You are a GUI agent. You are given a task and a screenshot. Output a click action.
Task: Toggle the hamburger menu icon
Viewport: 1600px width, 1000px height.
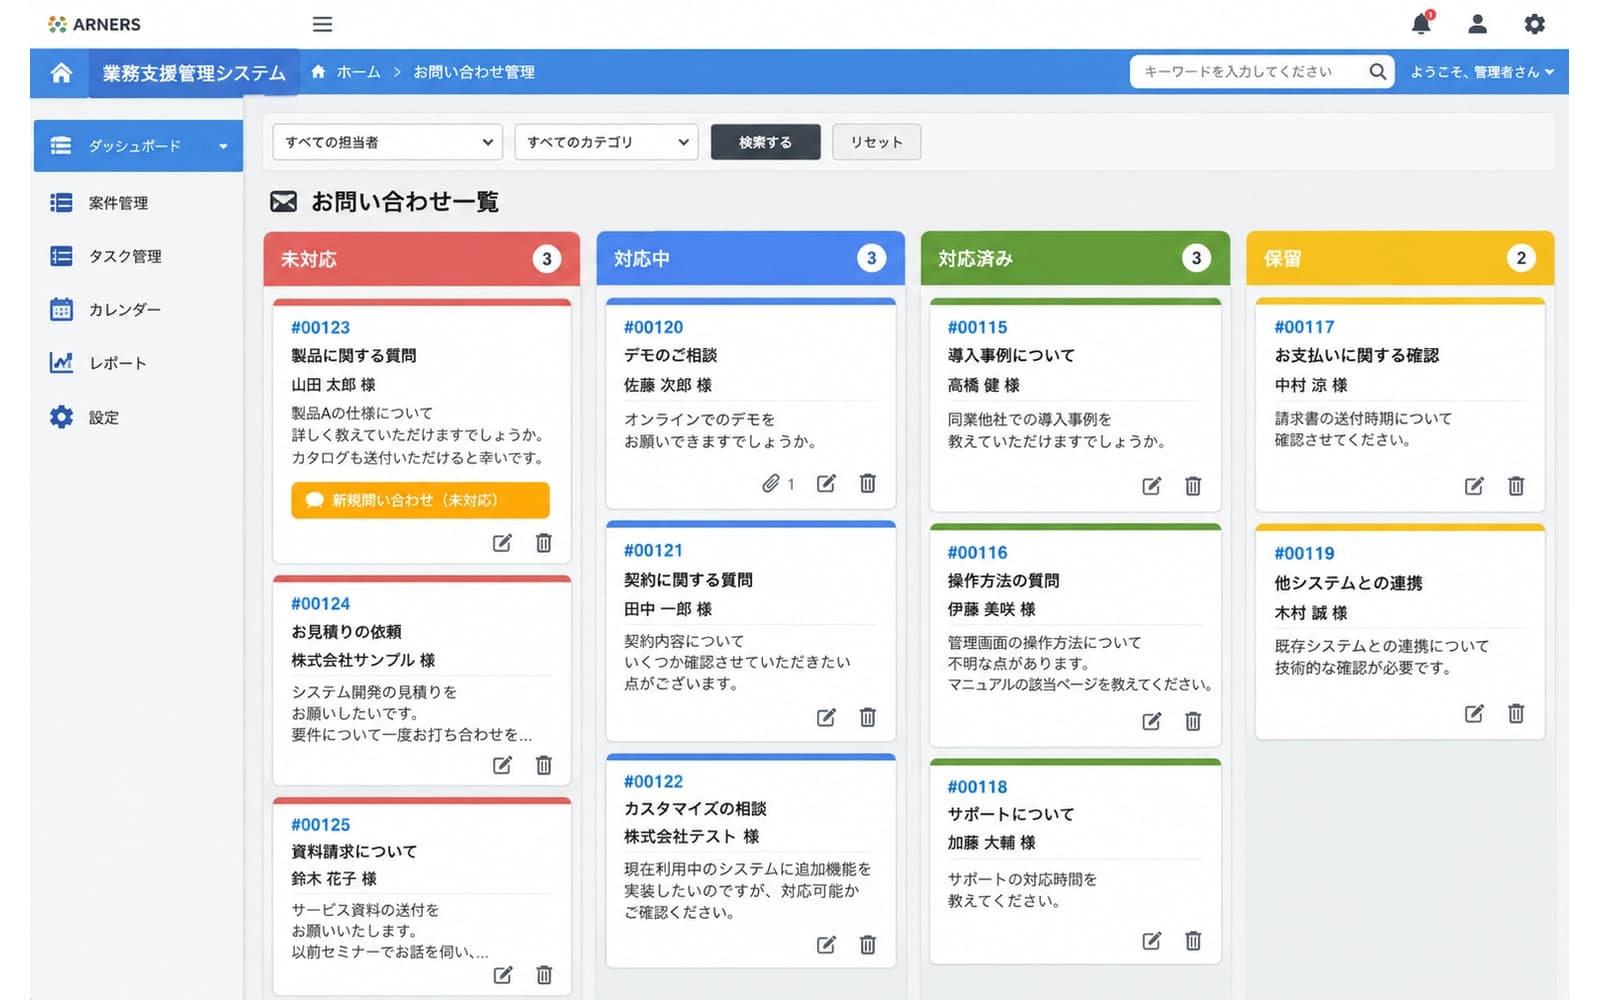[x=322, y=24]
